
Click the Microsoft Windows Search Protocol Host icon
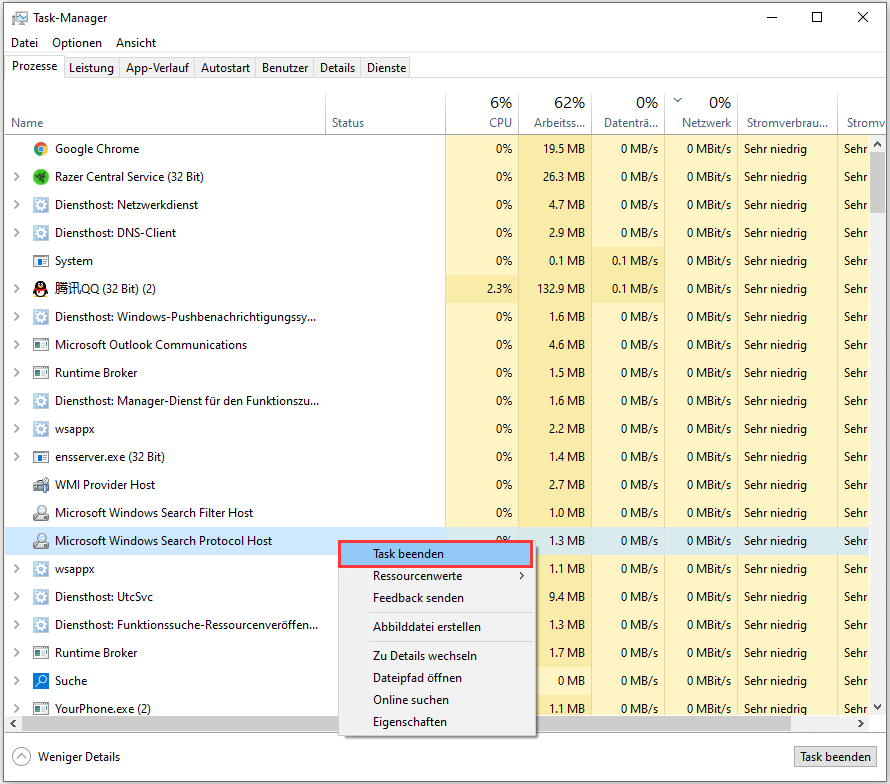tap(40, 541)
